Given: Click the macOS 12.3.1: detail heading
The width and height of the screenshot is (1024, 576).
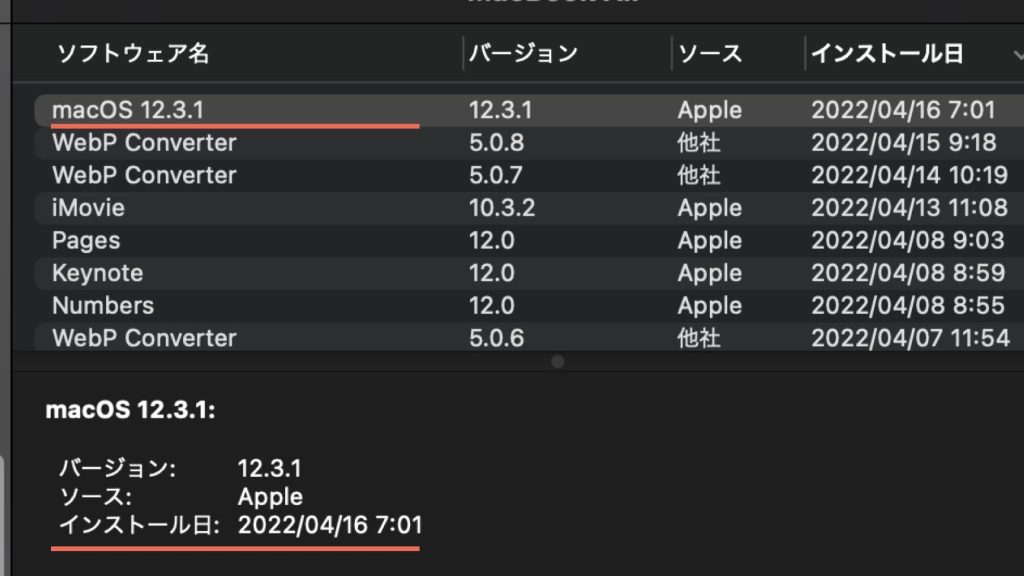Looking at the screenshot, I should (130, 410).
